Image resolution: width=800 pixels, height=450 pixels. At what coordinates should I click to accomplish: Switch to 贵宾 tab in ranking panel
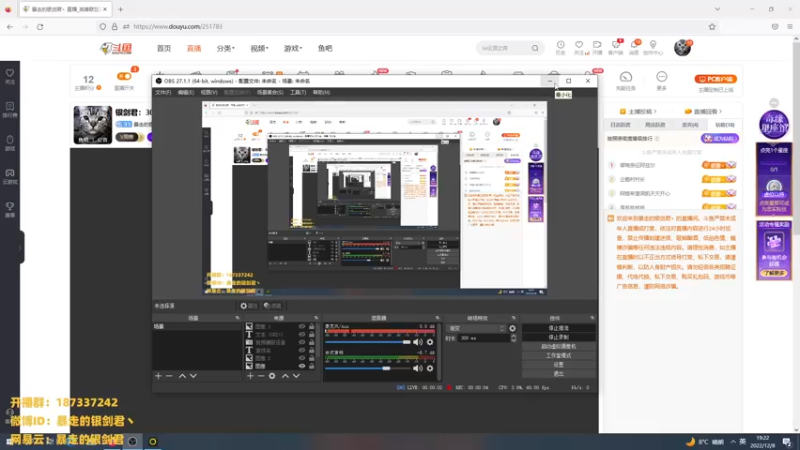(690, 125)
